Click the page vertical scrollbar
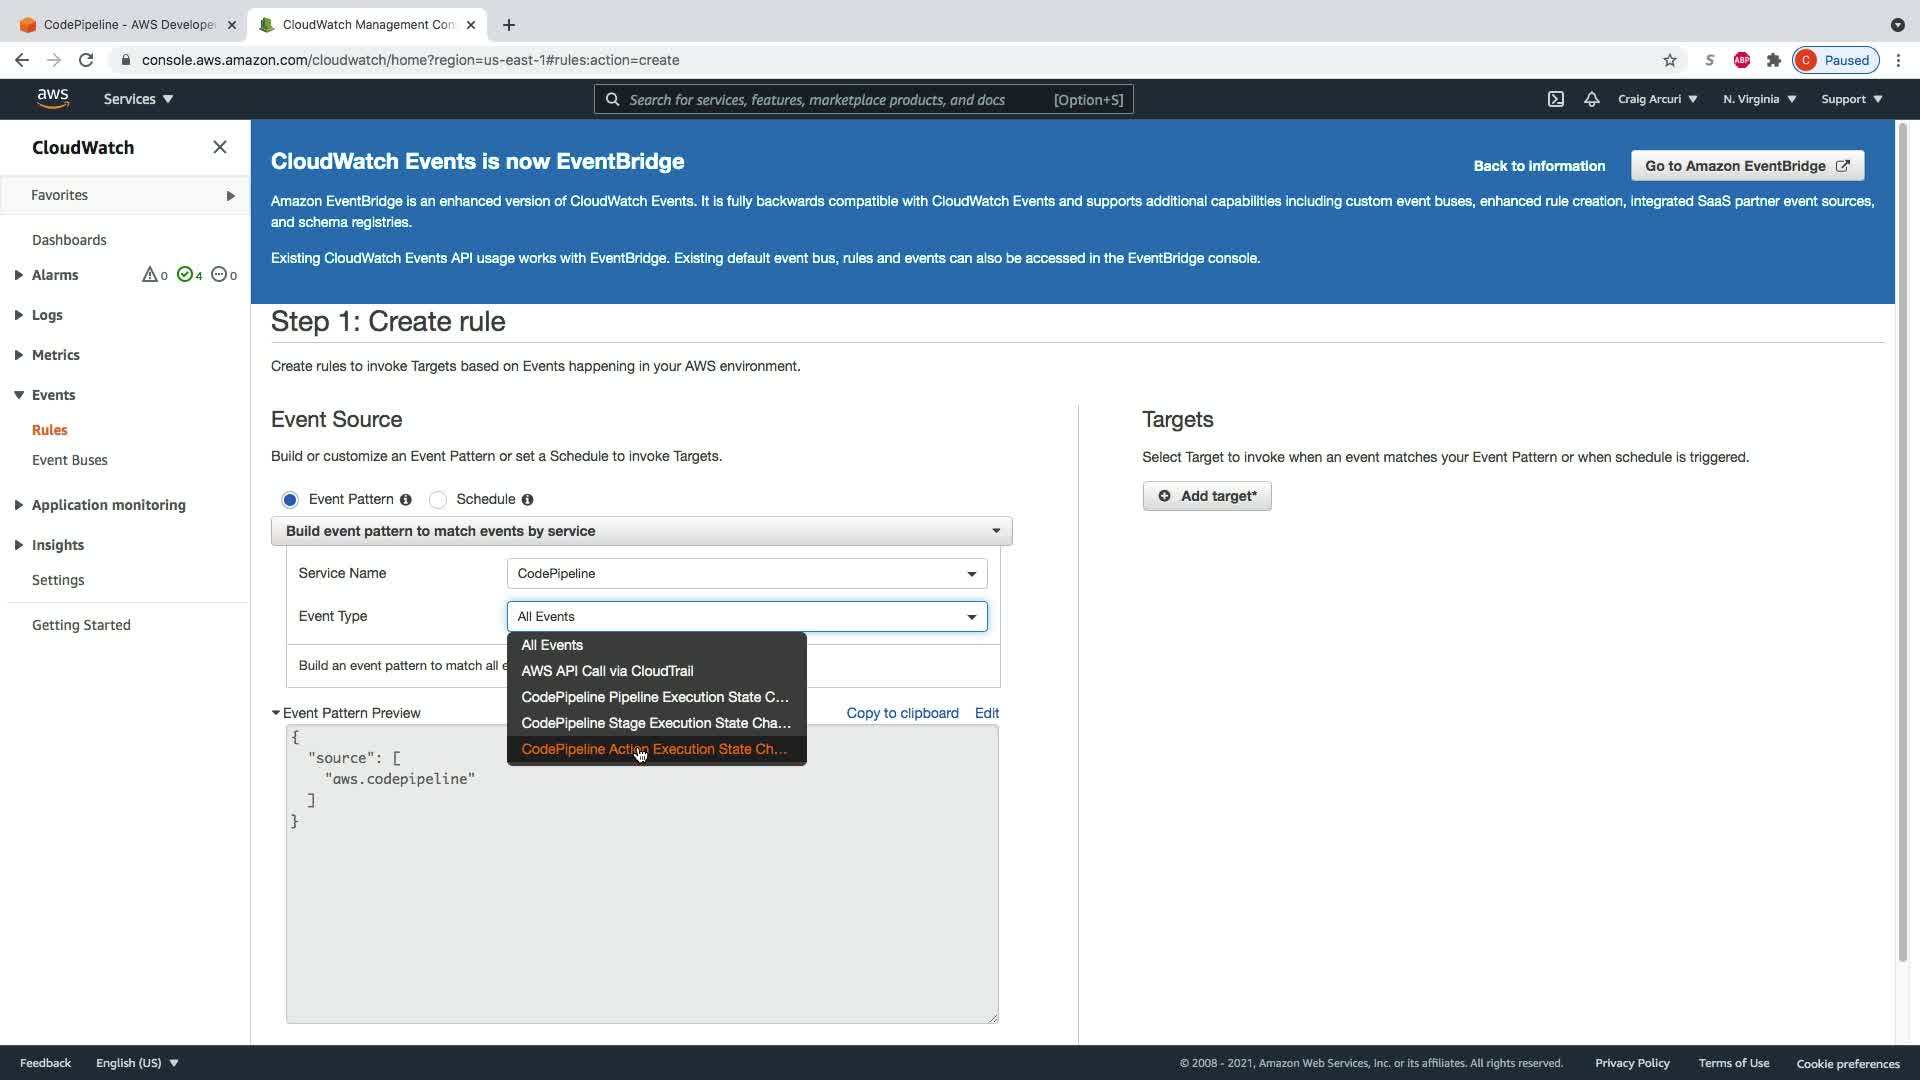This screenshot has height=1080, width=1920. 1901,540
